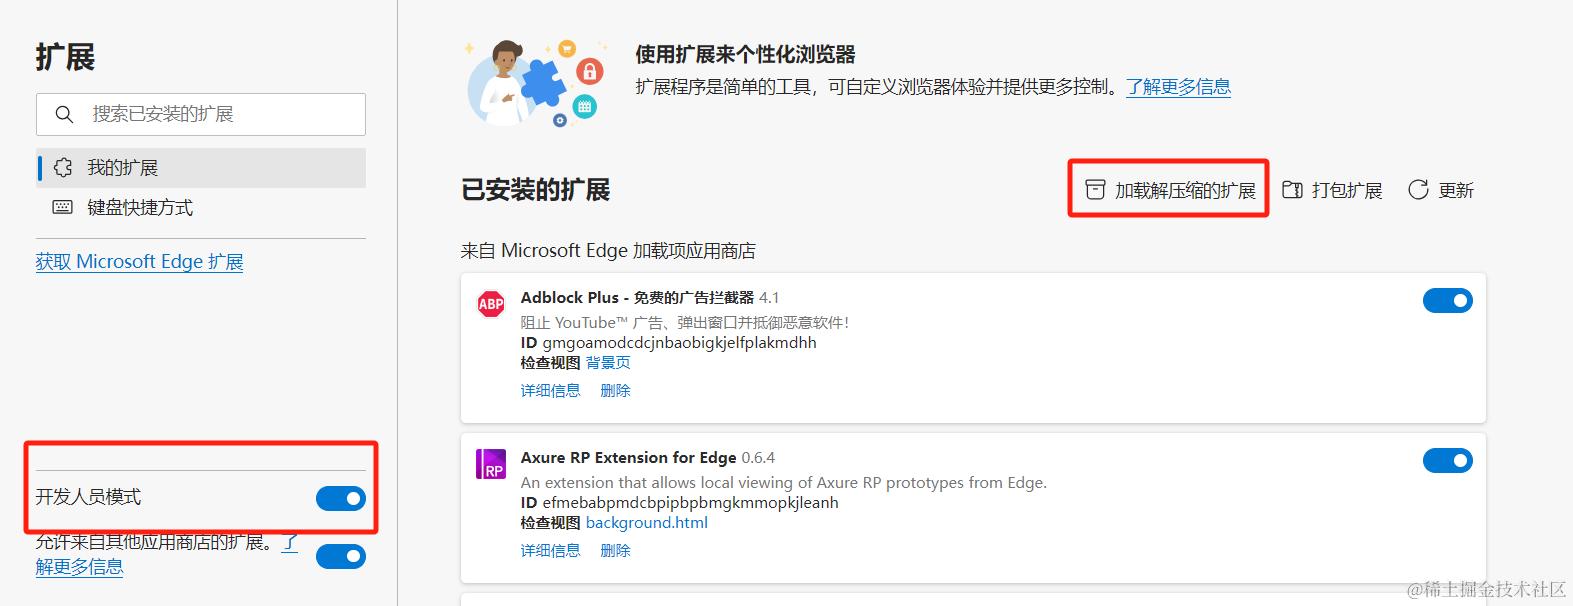This screenshot has width=1573, height=606.
Task: Click the Axure RP extension icon
Action: coord(491,464)
